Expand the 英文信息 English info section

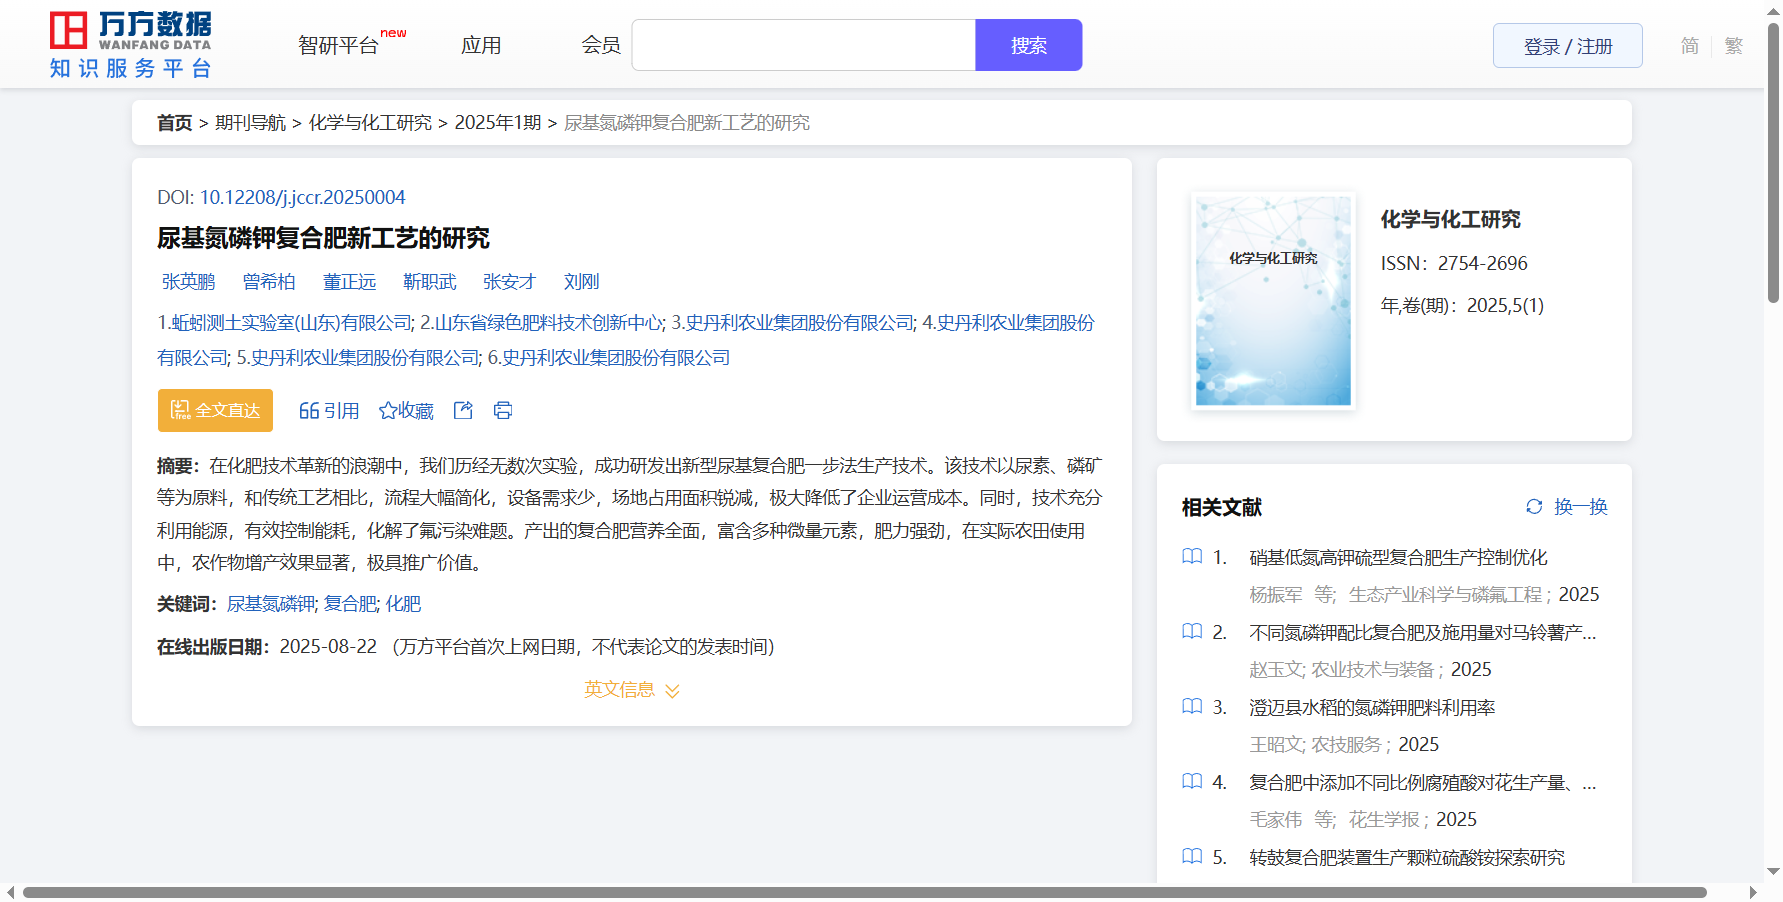pos(631,690)
